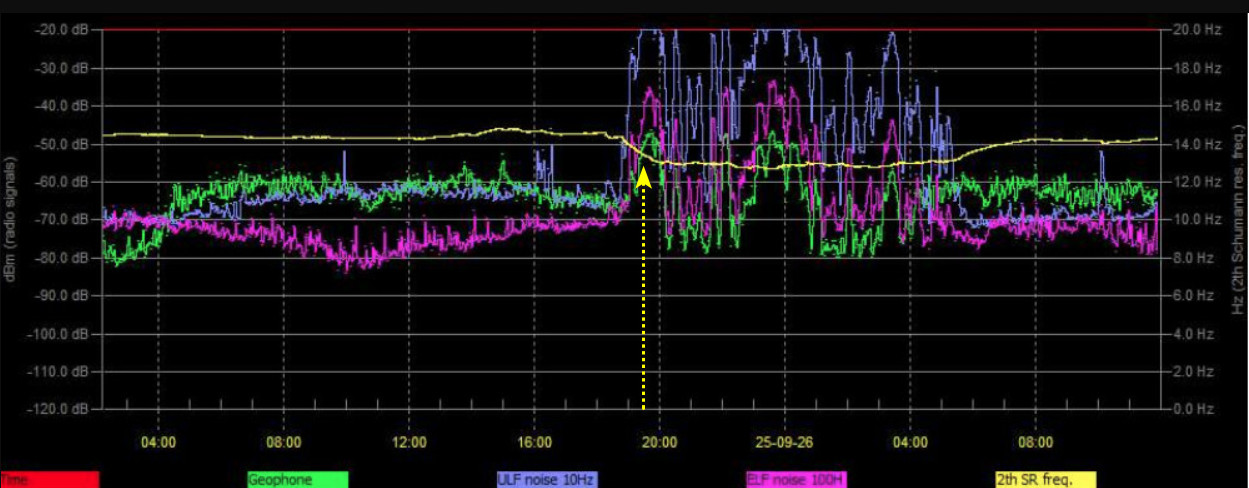The height and width of the screenshot is (488, 1249).
Task: Click the -120.0 dB left axis label
Action: click(x=61, y=409)
